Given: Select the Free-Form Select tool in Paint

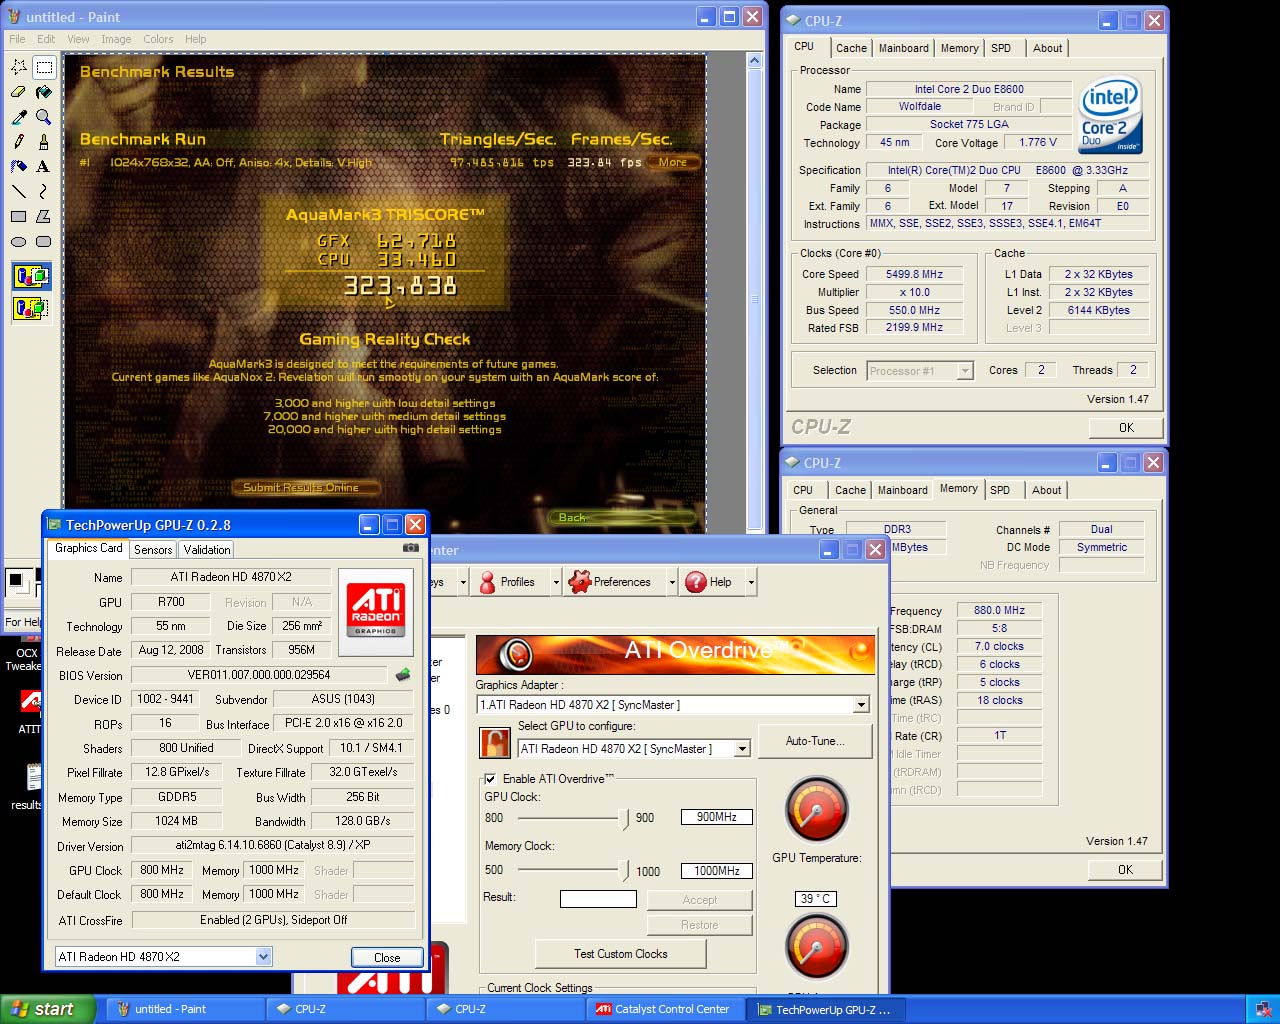Looking at the screenshot, I should [18, 67].
